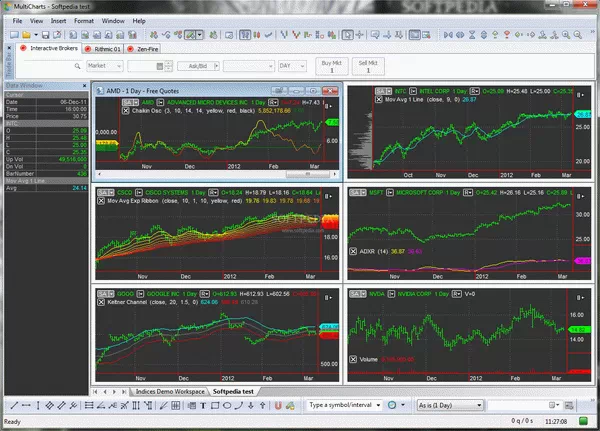Select the pointer cursor mode icon
Viewport: 600px width, 431px height.
(x=347, y=35)
